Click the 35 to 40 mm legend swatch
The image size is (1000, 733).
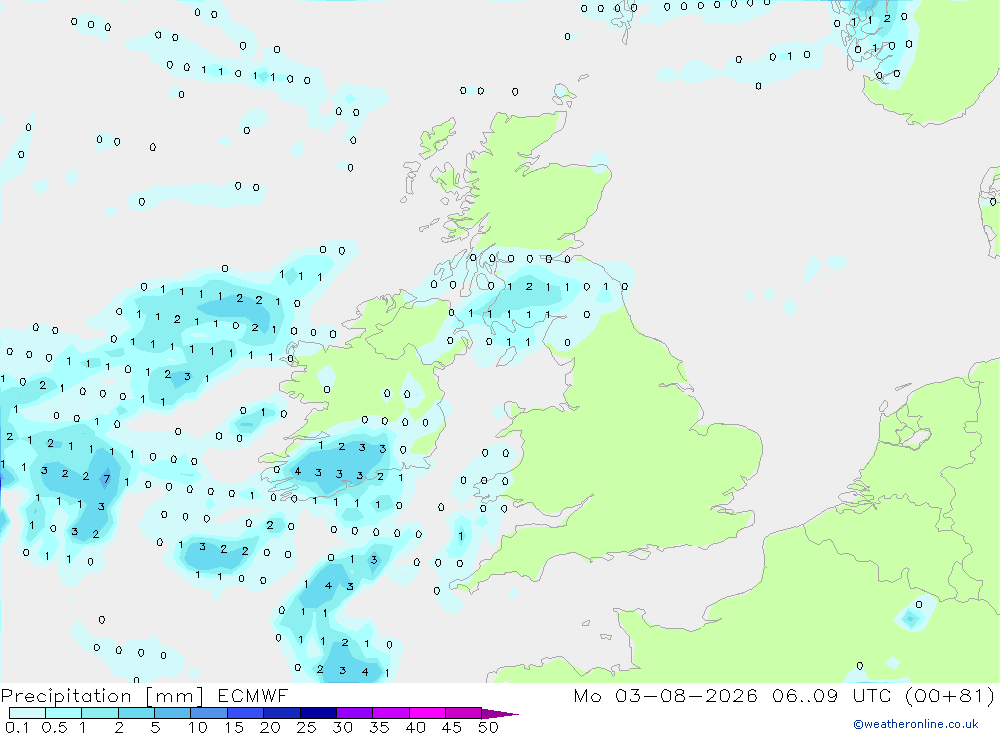(x=391, y=713)
